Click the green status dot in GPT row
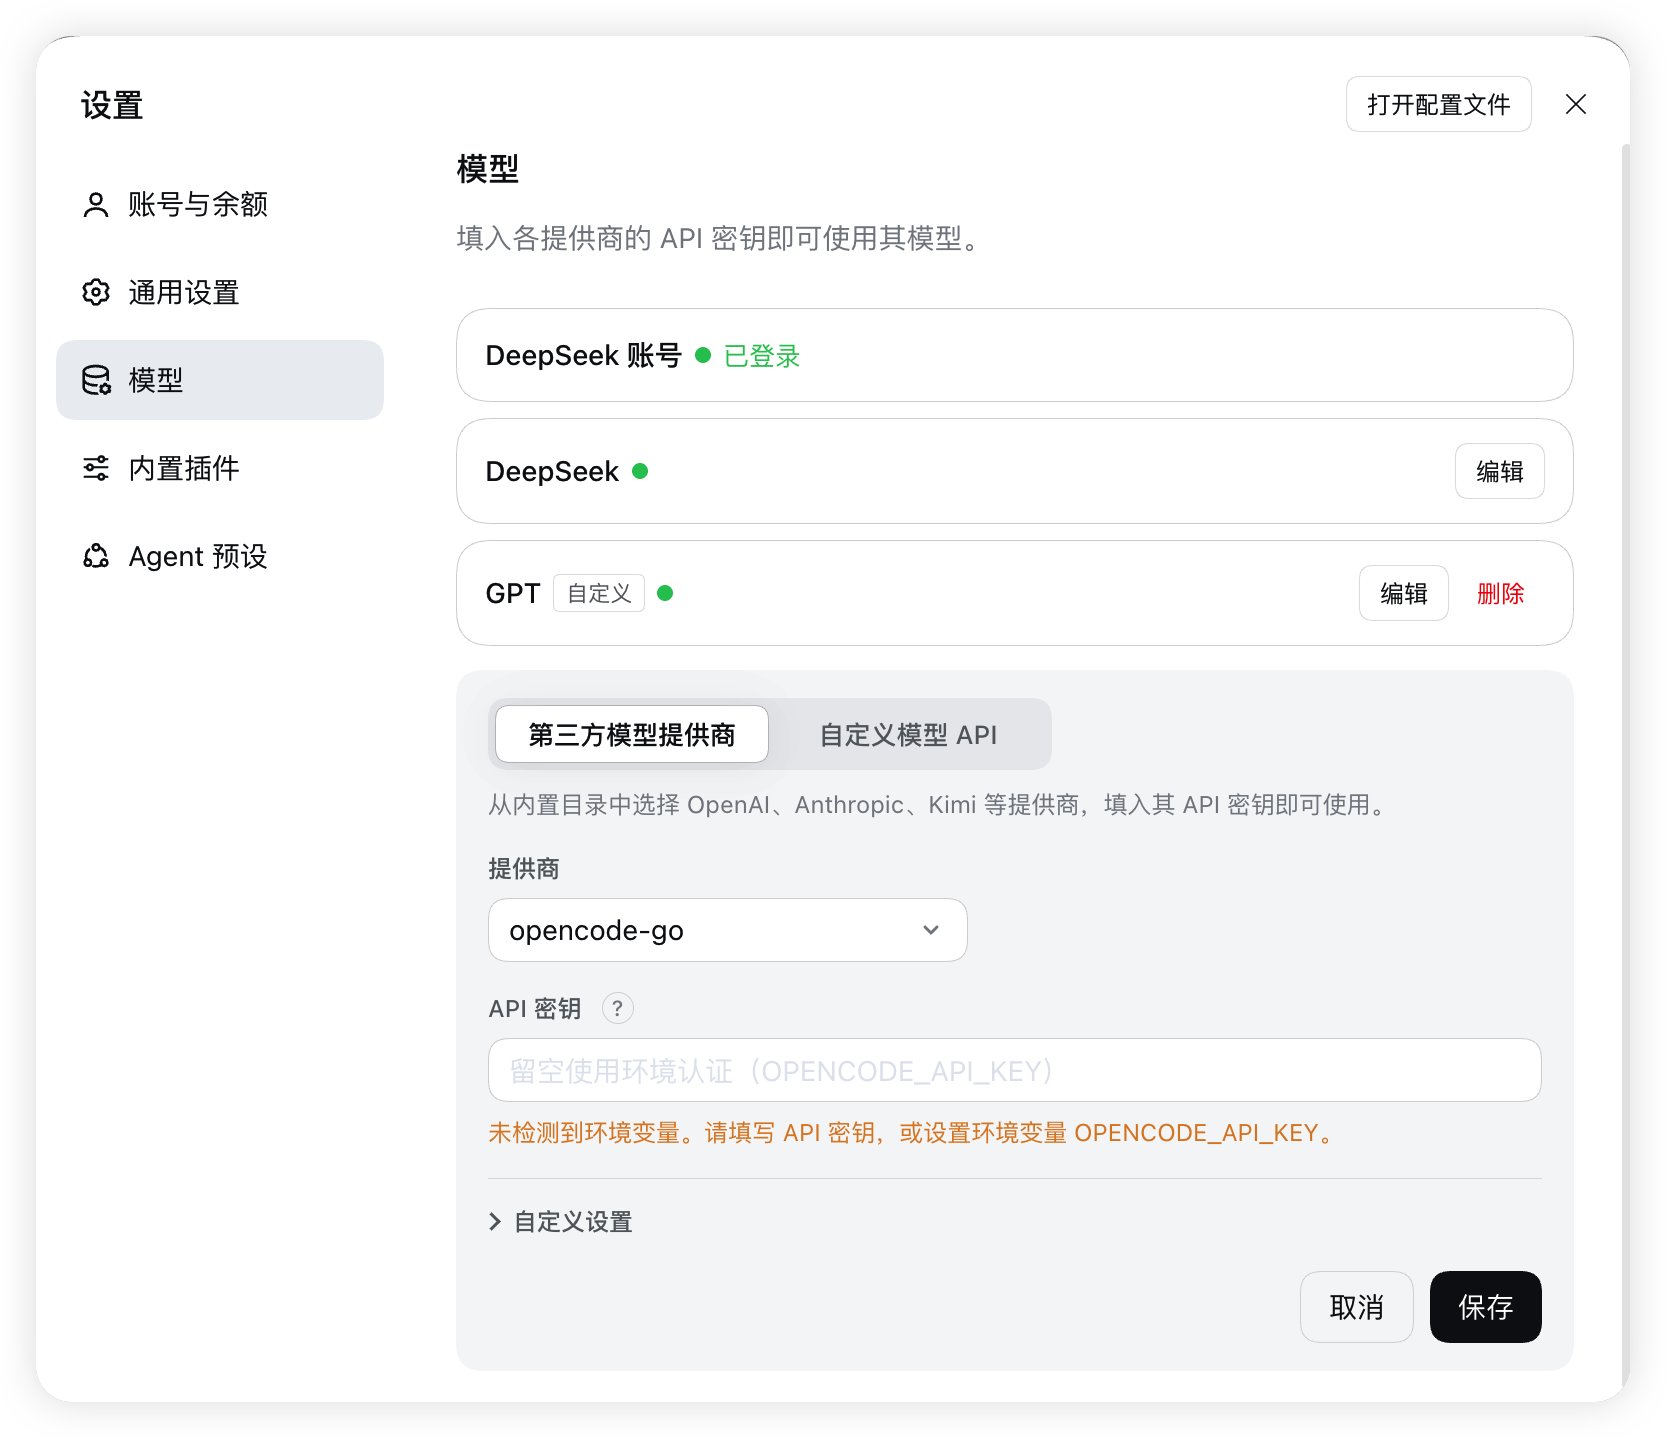Viewport: 1666px width, 1438px height. pos(665,593)
